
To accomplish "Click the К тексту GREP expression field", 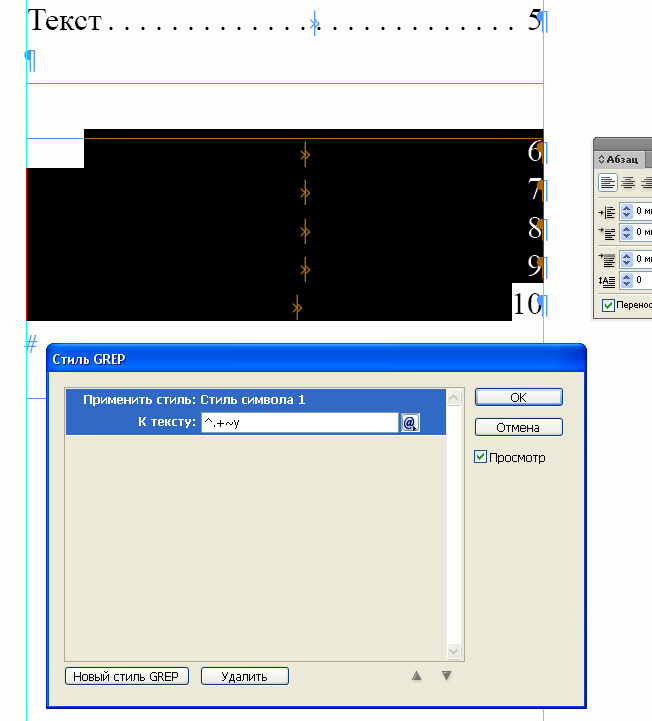I will [299, 423].
